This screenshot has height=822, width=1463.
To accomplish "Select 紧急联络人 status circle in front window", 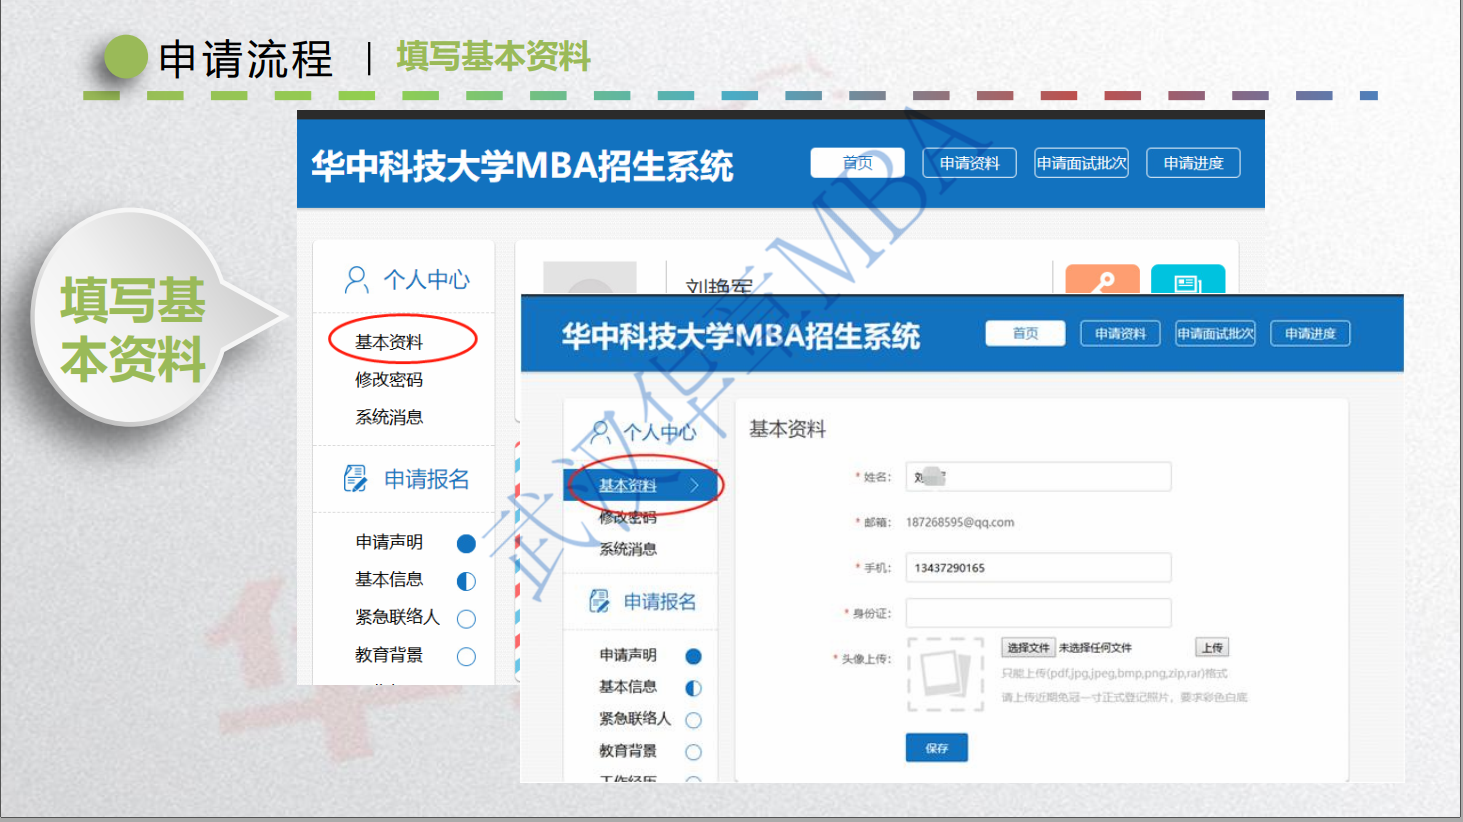I will click(693, 720).
